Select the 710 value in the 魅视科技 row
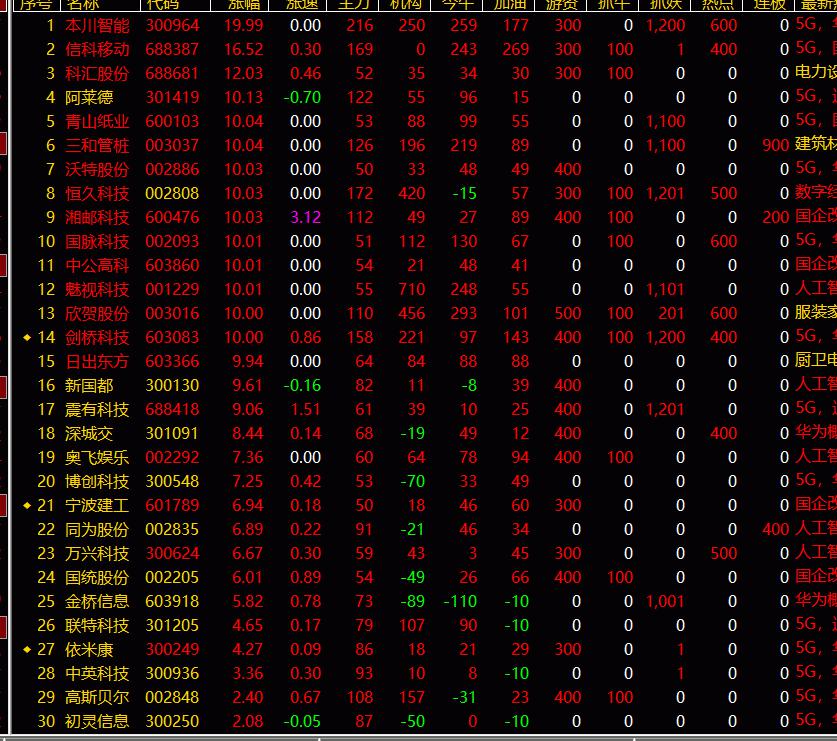Image resolution: width=837 pixels, height=741 pixels. 412,289
